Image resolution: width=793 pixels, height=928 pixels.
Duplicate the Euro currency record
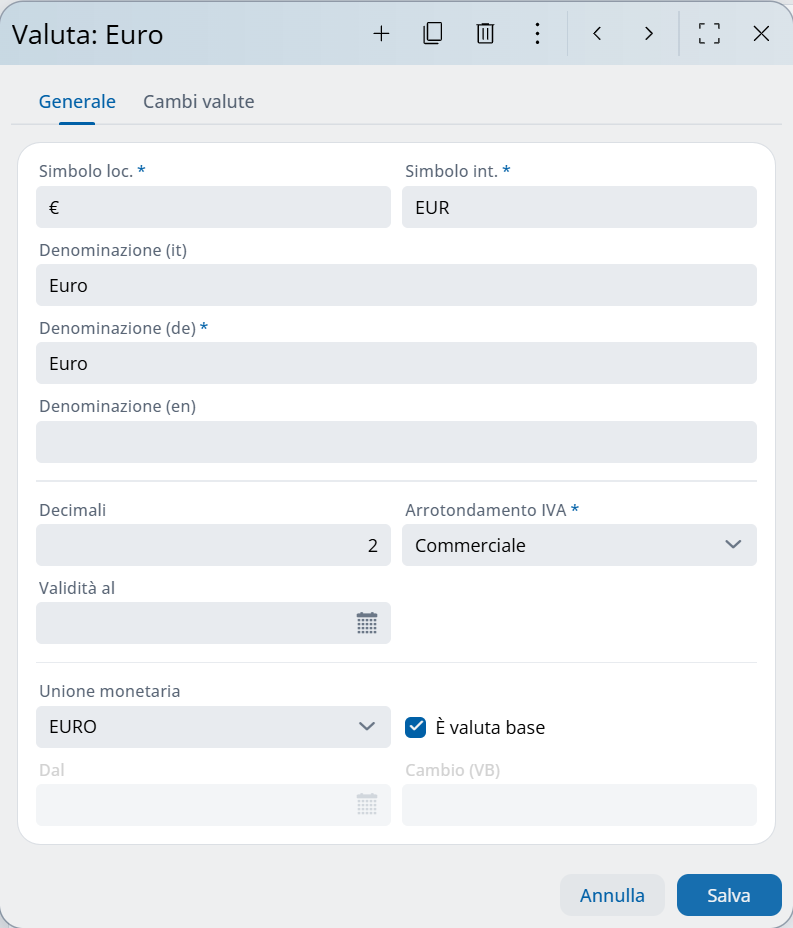click(433, 33)
